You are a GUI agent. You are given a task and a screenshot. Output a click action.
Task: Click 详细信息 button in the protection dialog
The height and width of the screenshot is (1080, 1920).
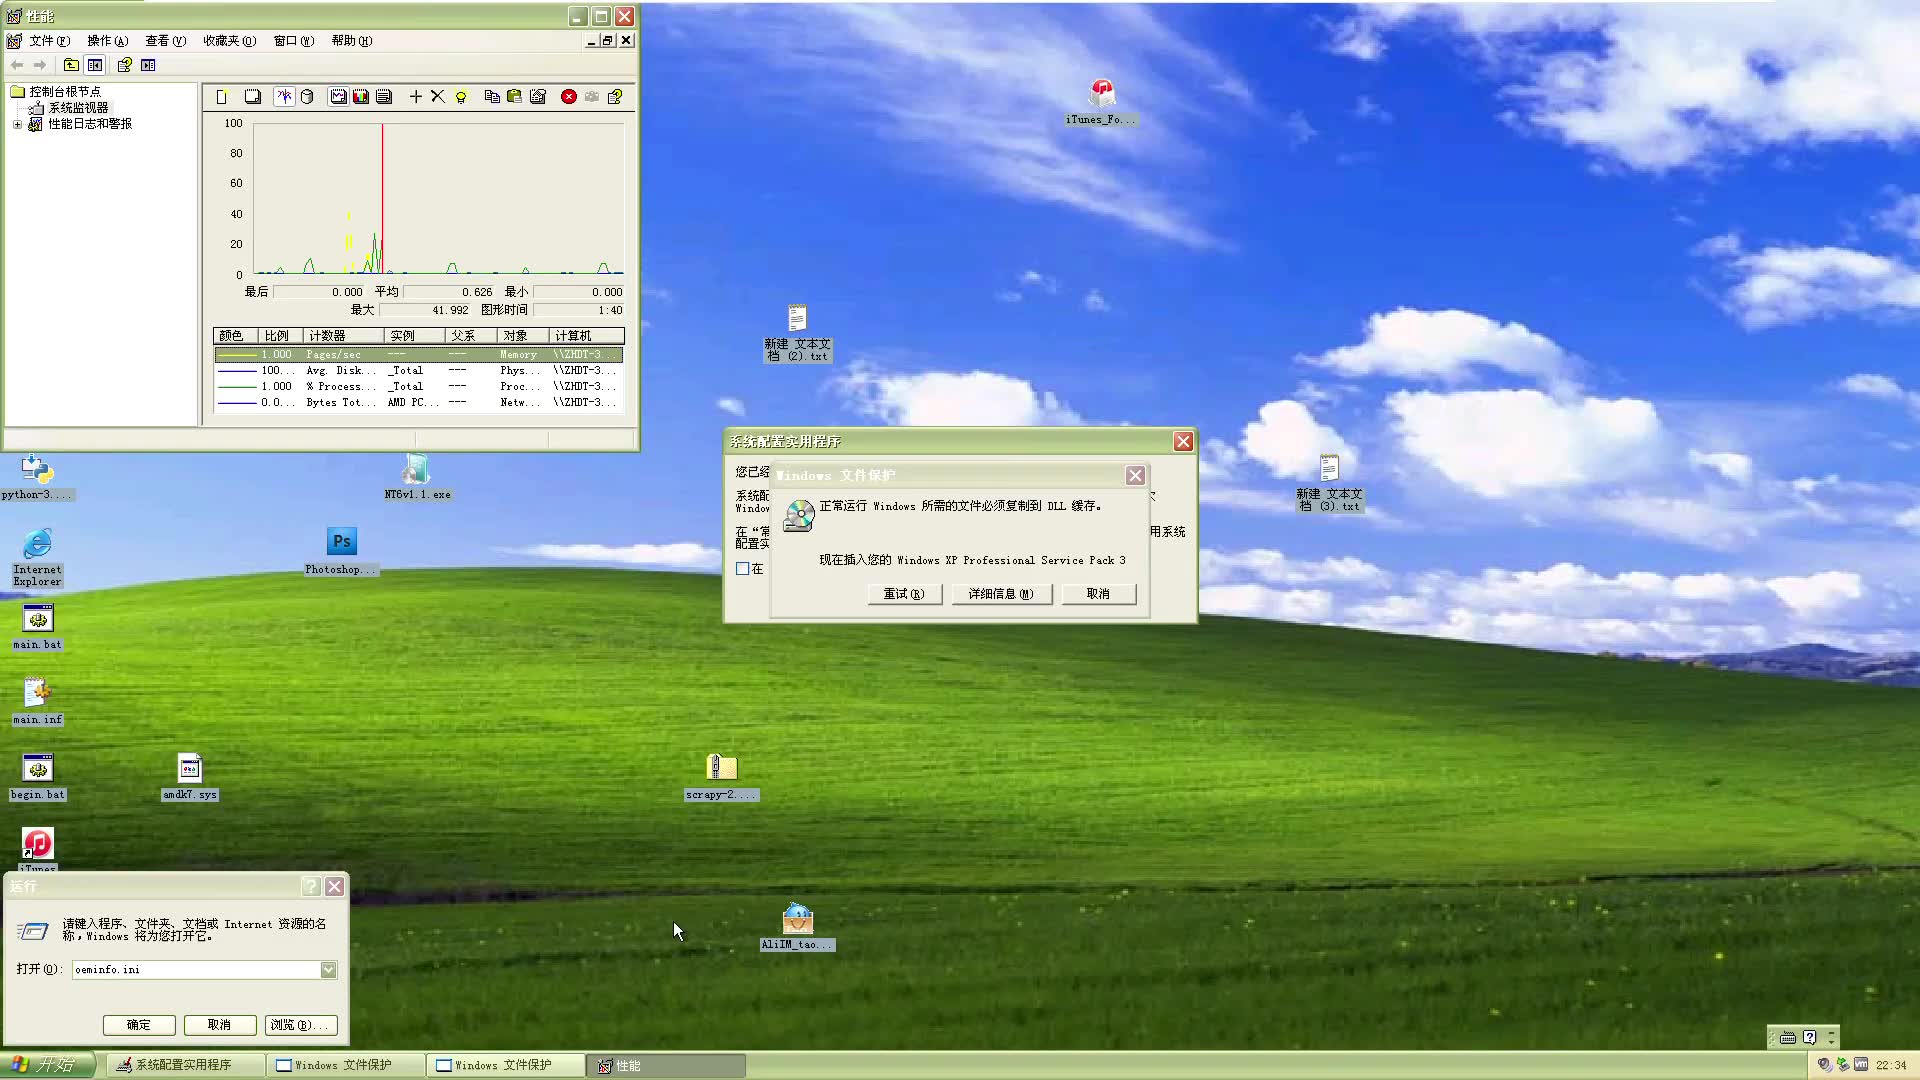[x=1001, y=593]
